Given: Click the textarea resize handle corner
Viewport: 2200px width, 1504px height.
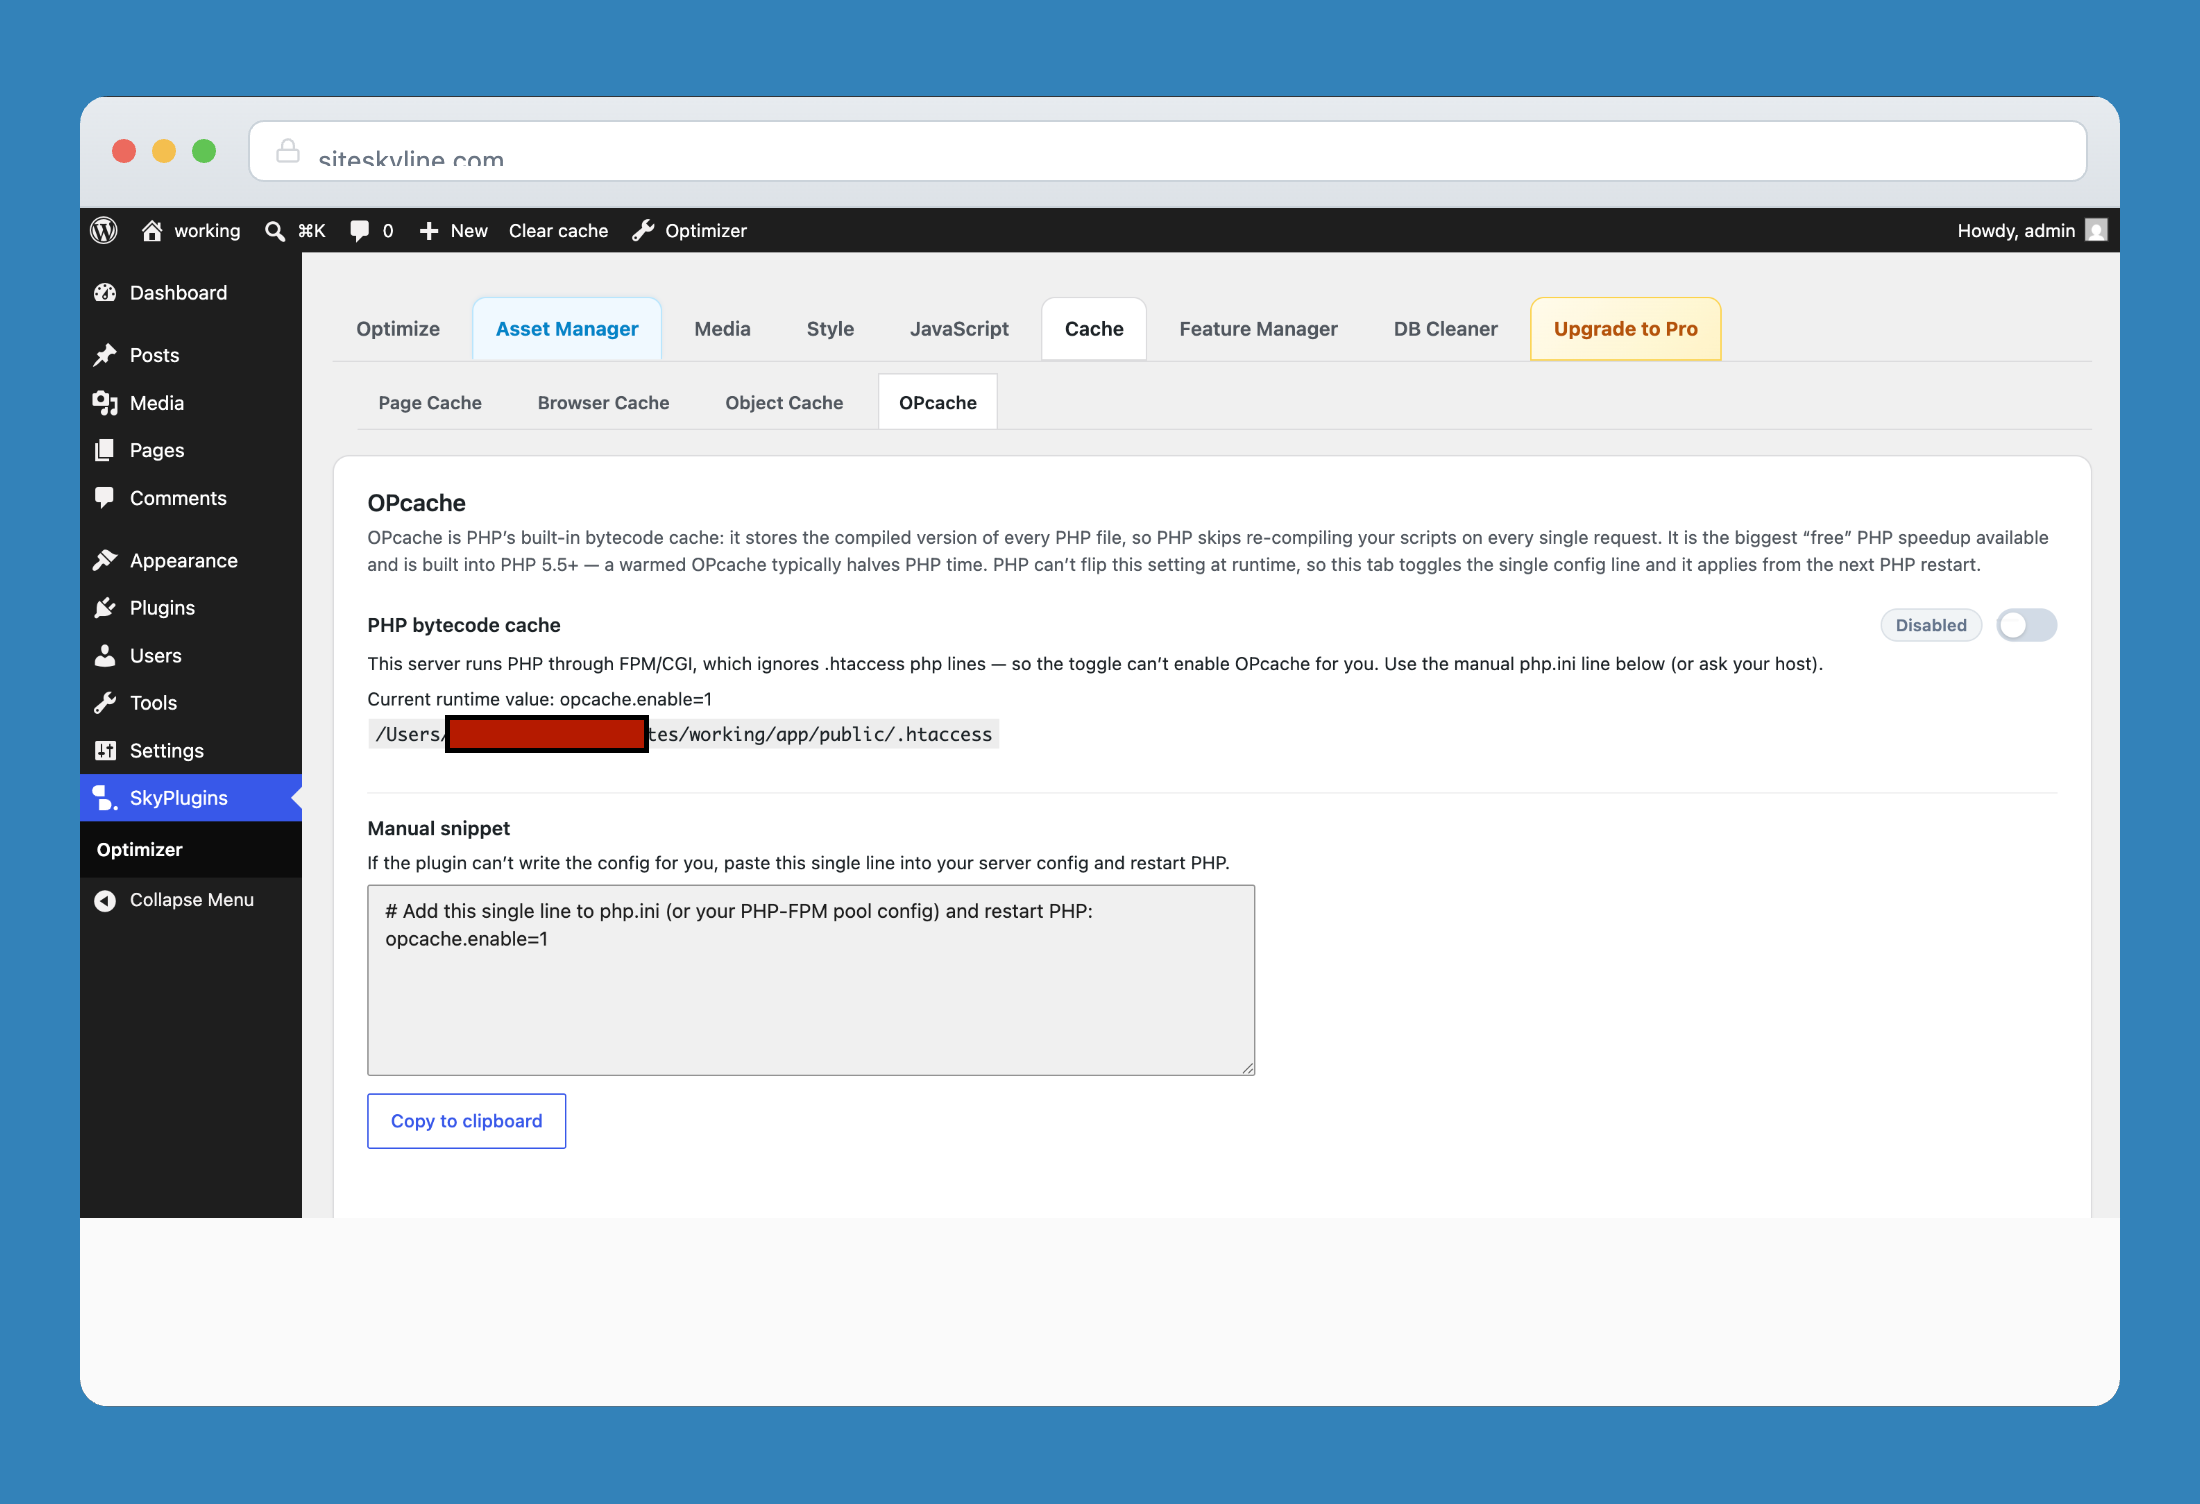Looking at the screenshot, I should (1247, 1068).
